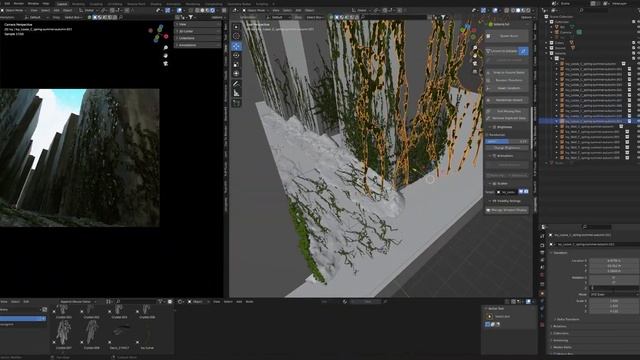Open the orange Object properties tab
Screen dimensions: 640x360
click(542, 293)
